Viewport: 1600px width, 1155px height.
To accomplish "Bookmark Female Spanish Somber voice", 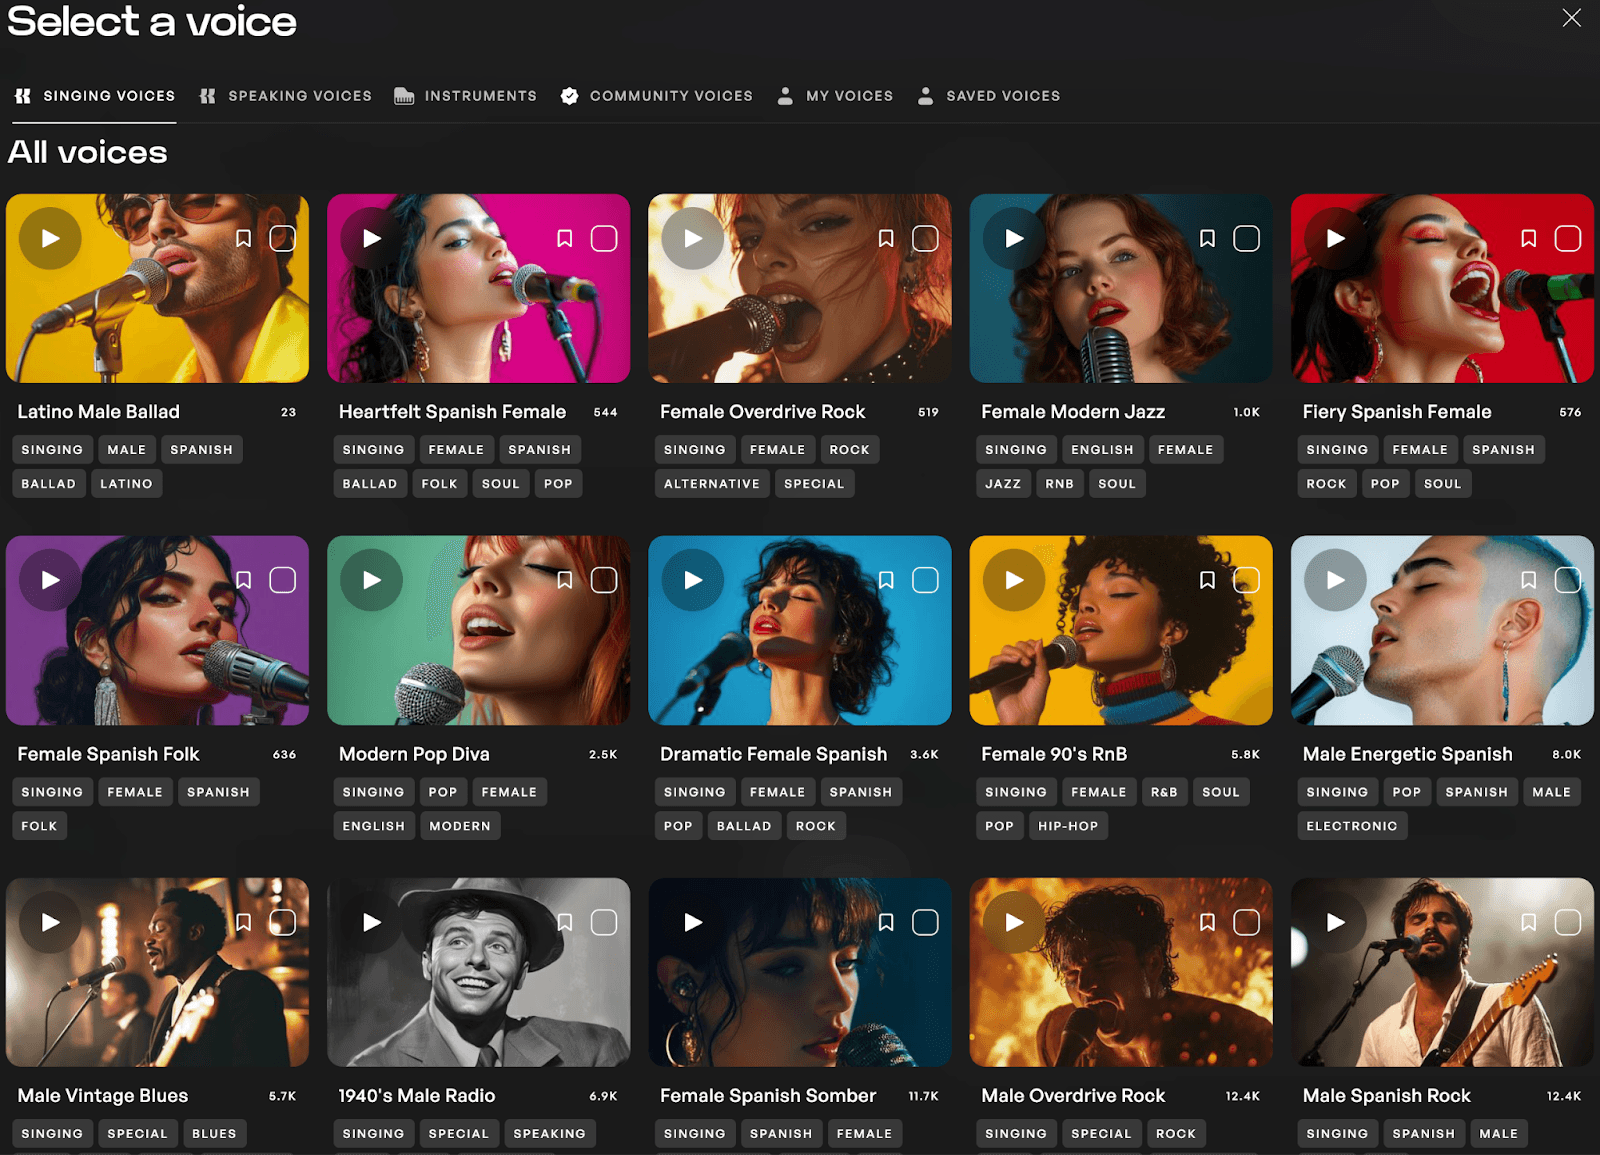I will tap(885, 922).
